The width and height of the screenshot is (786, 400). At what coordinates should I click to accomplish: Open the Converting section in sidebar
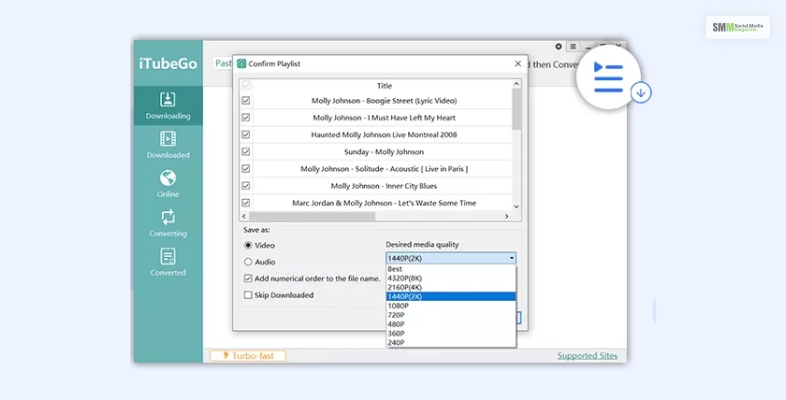(168, 223)
